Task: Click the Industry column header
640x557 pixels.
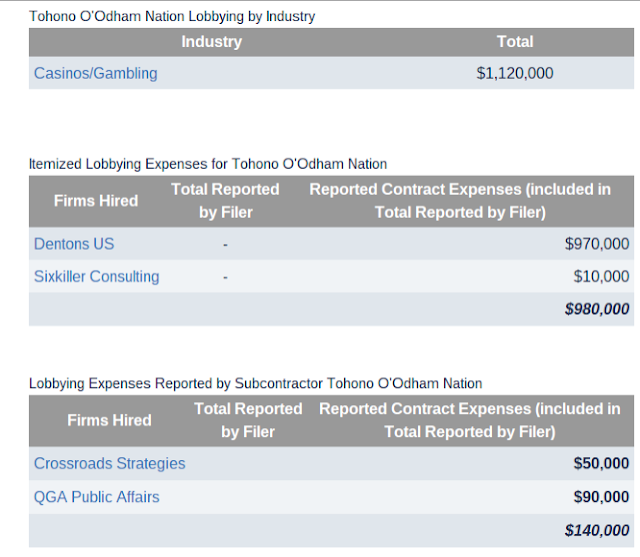Action: (x=211, y=42)
